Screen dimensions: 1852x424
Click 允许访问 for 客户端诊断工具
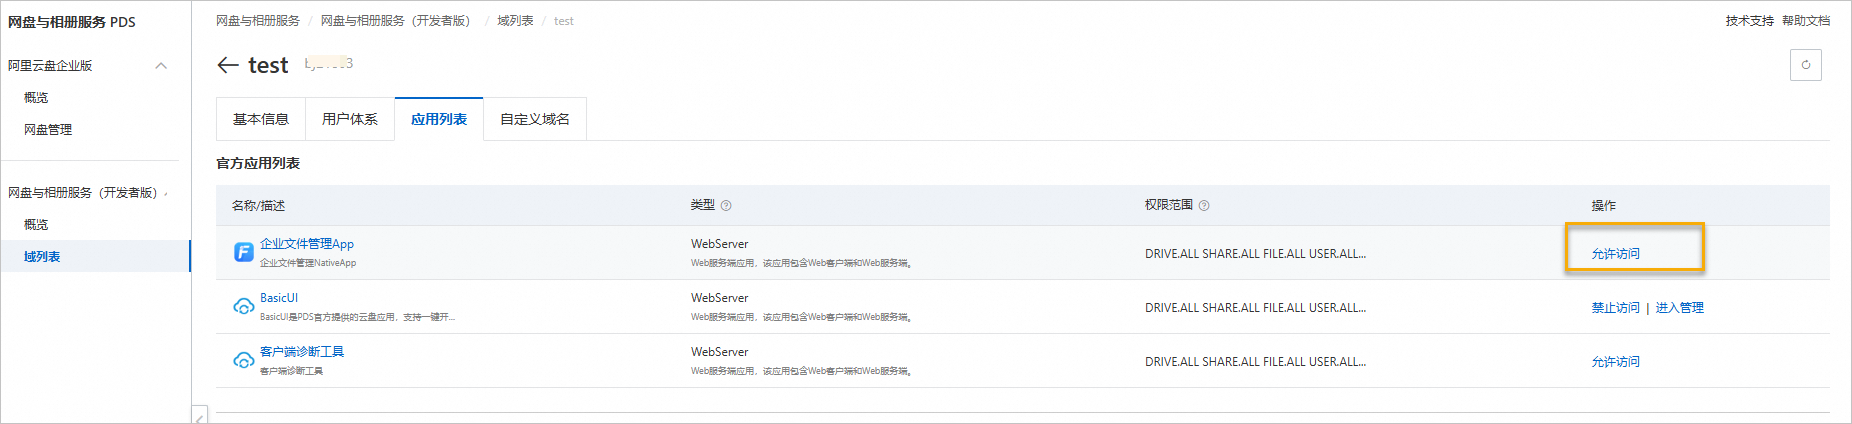(x=1616, y=361)
